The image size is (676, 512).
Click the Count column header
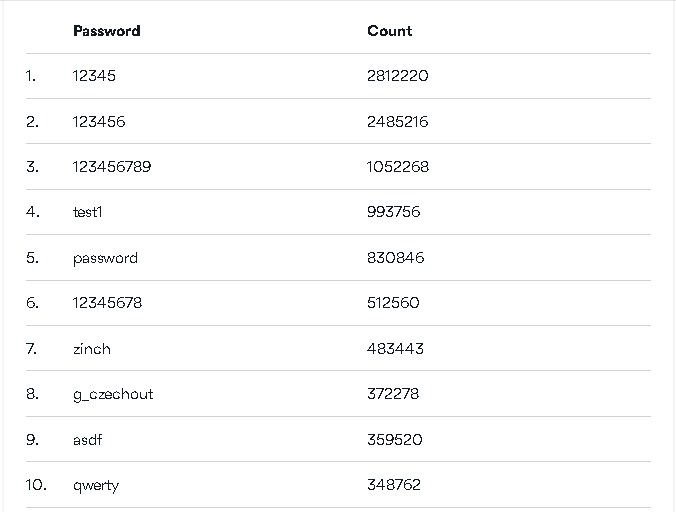(389, 31)
